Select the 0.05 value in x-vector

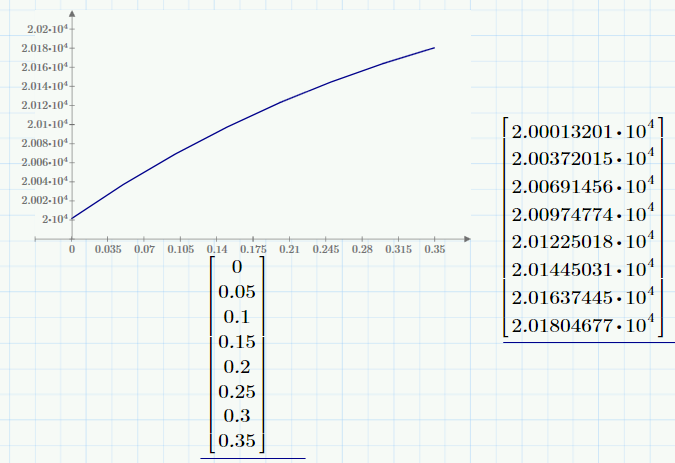(237, 292)
